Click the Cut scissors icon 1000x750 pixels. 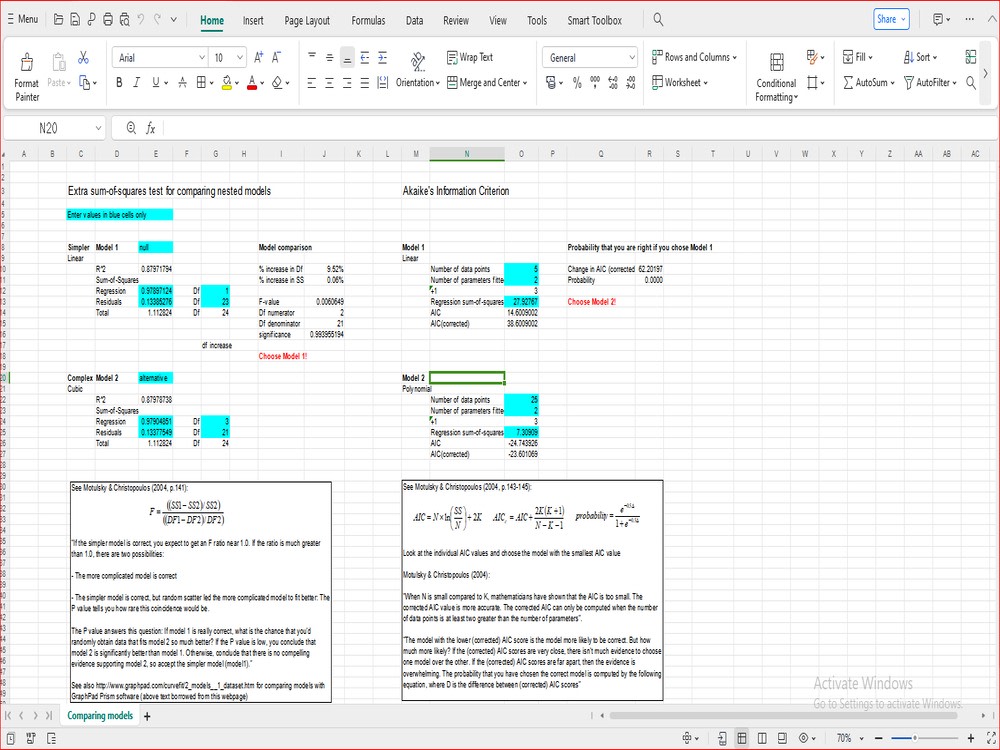click(84, 58)
